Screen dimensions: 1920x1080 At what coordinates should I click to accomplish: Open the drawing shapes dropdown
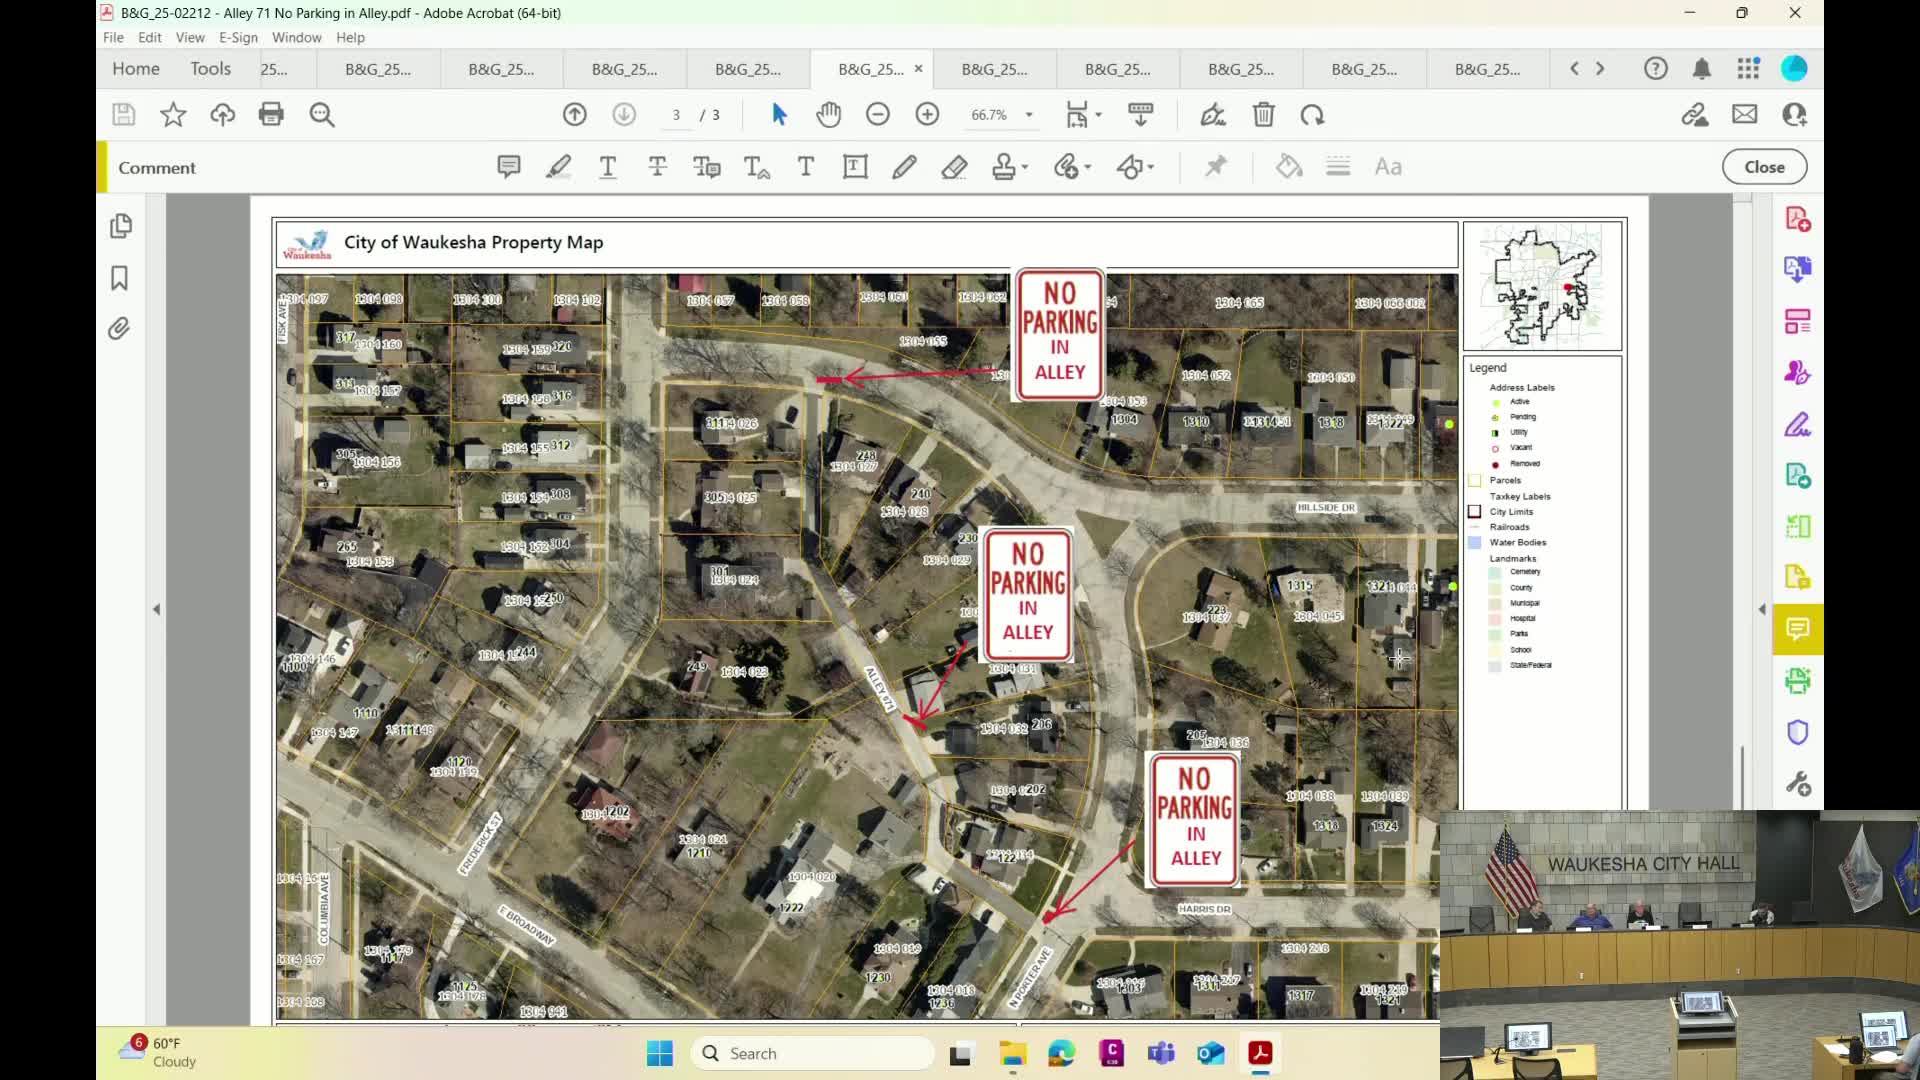pyautogui.click(x=1148, y=166)
